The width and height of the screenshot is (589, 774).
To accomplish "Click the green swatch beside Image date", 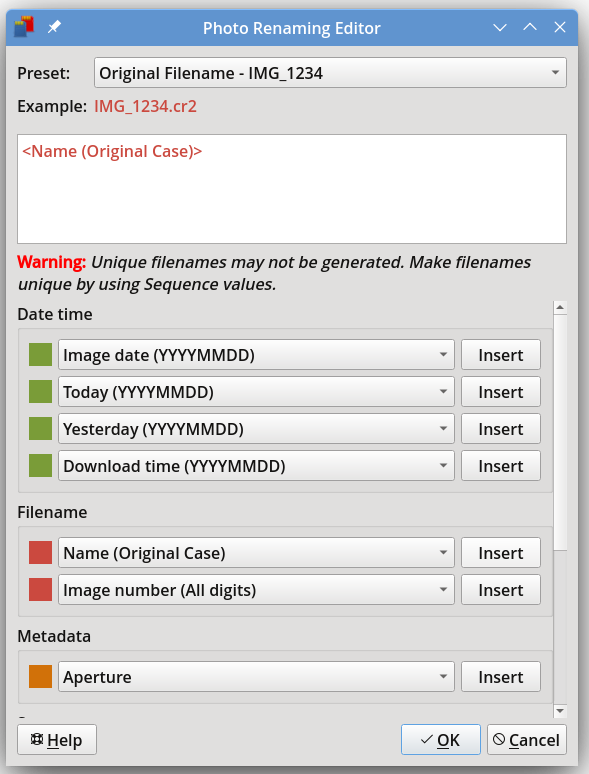I will click(40, 355).
